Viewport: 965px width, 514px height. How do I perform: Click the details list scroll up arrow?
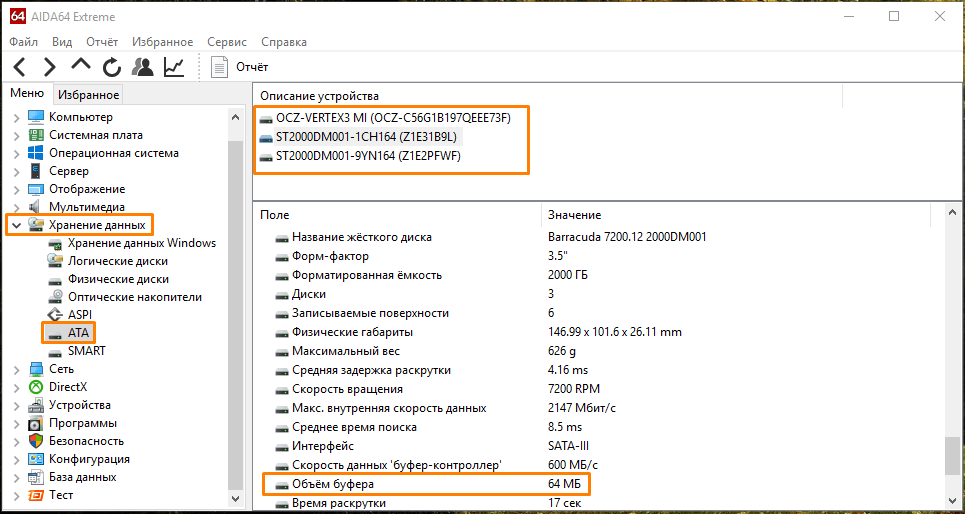click(x=952, y=213)
